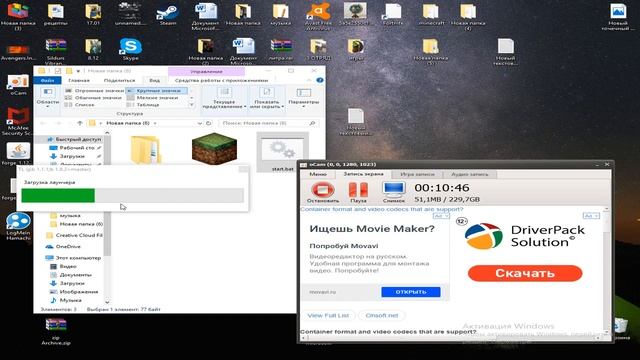This screenshot has width=640, height=360.
Task: Click the Explorer search magnifier icon
Action: 312,123
